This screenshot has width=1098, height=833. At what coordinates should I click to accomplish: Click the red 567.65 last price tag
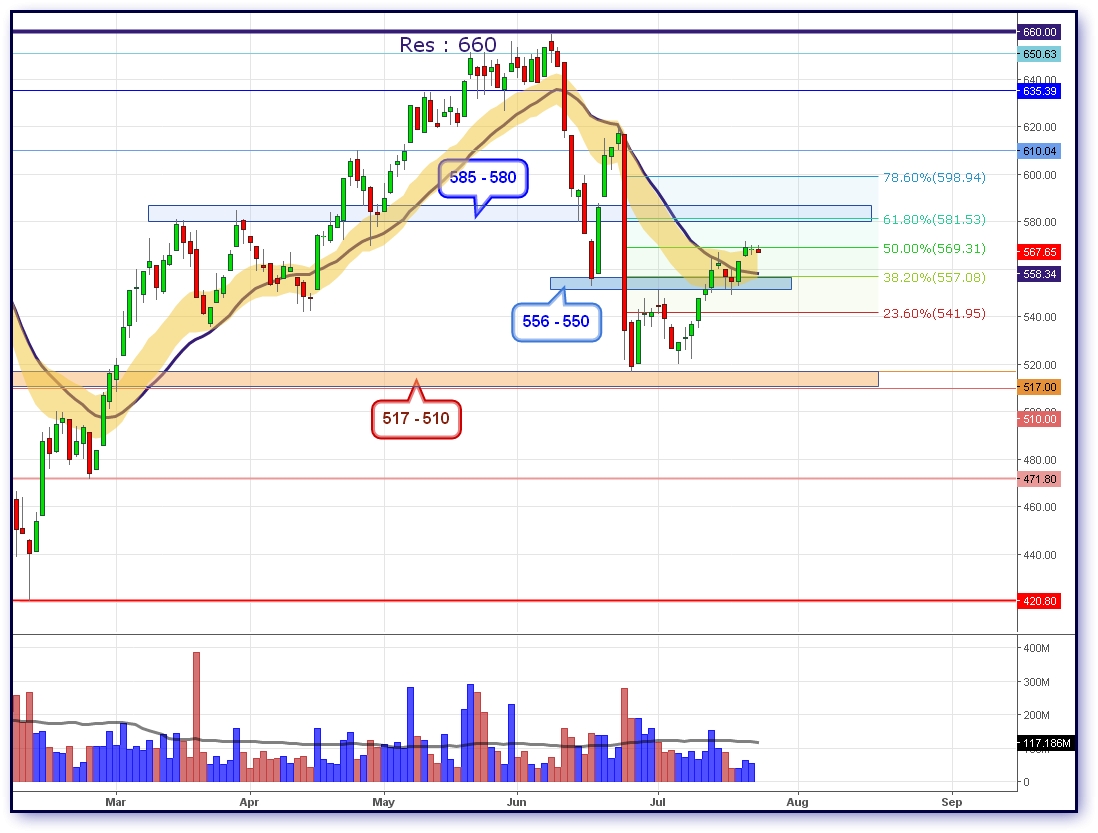1040,253
